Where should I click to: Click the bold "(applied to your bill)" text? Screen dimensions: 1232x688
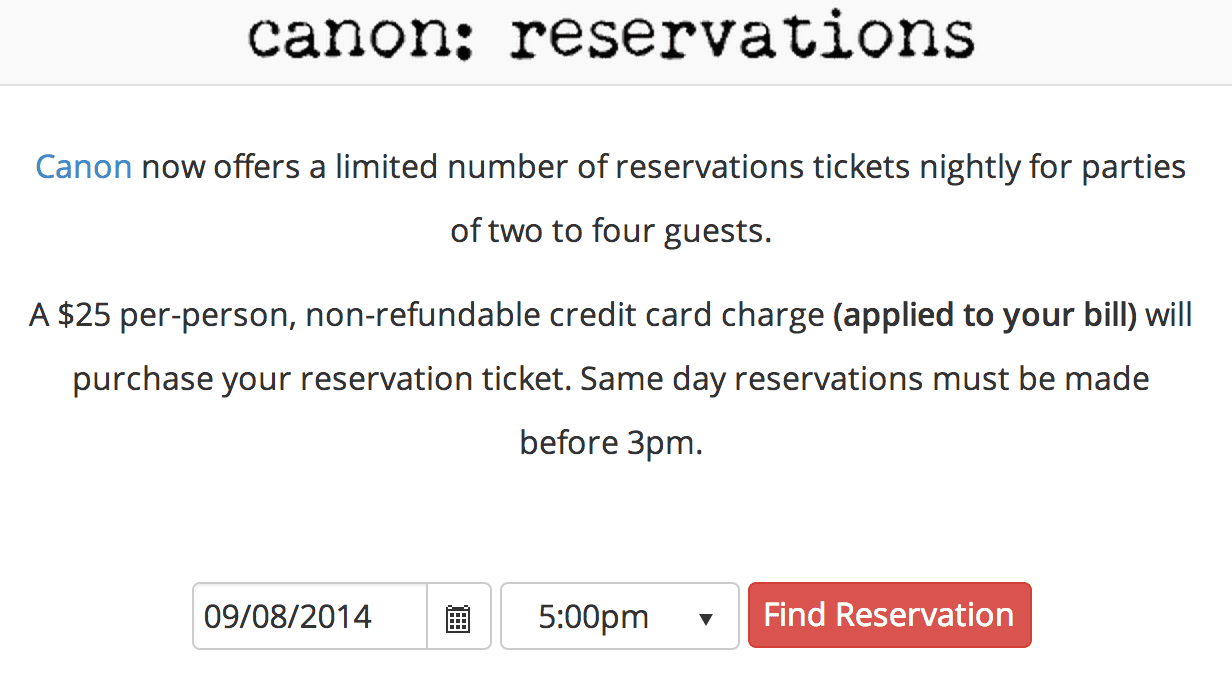pos(985,316)
